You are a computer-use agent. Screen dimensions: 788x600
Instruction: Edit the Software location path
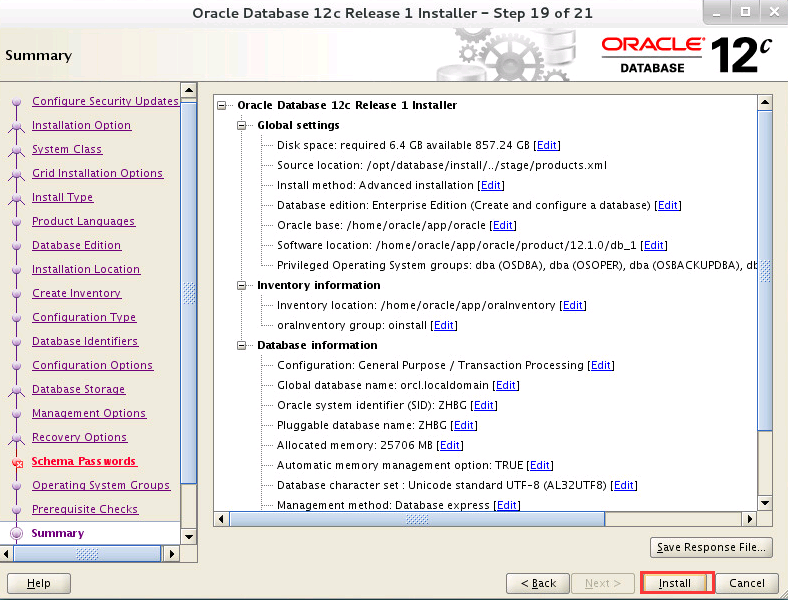pyautogui.click(x=654, y=245)
